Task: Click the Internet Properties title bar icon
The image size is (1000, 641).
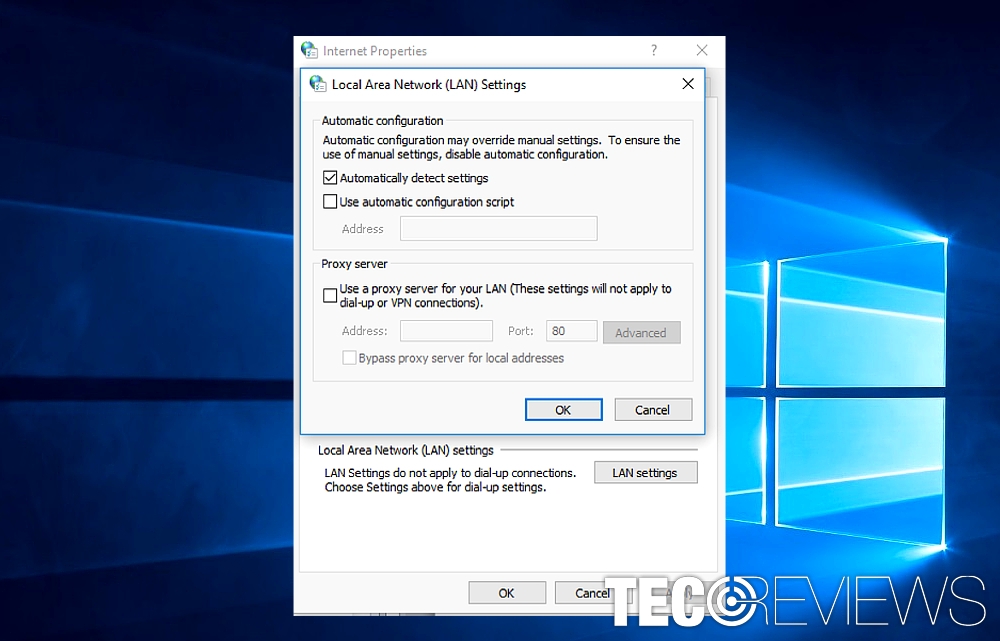Action: tap(309, 50)
